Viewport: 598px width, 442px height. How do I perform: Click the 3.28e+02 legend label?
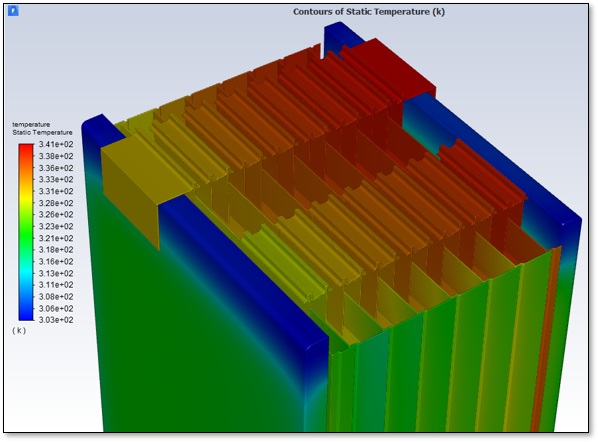pos(56,203)
